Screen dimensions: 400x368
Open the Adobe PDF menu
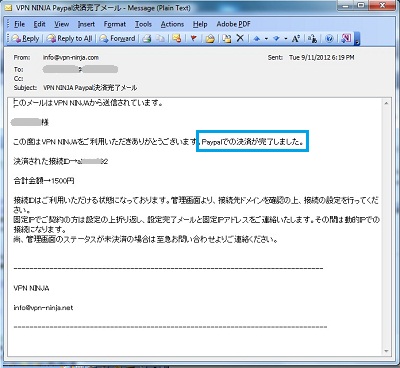pos(233,24)
